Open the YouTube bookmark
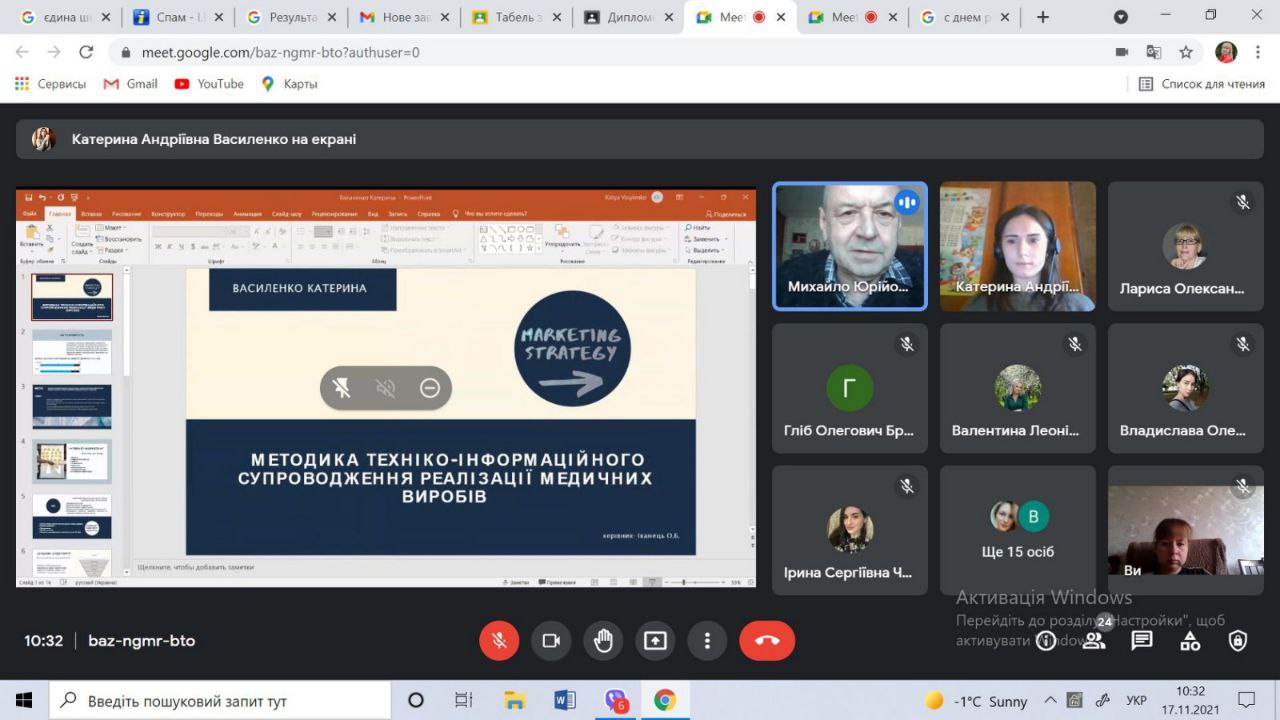 pos(209,84)
